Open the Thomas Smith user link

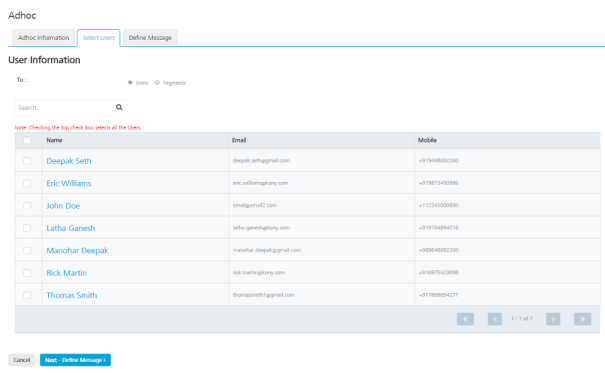pos(72,295)
